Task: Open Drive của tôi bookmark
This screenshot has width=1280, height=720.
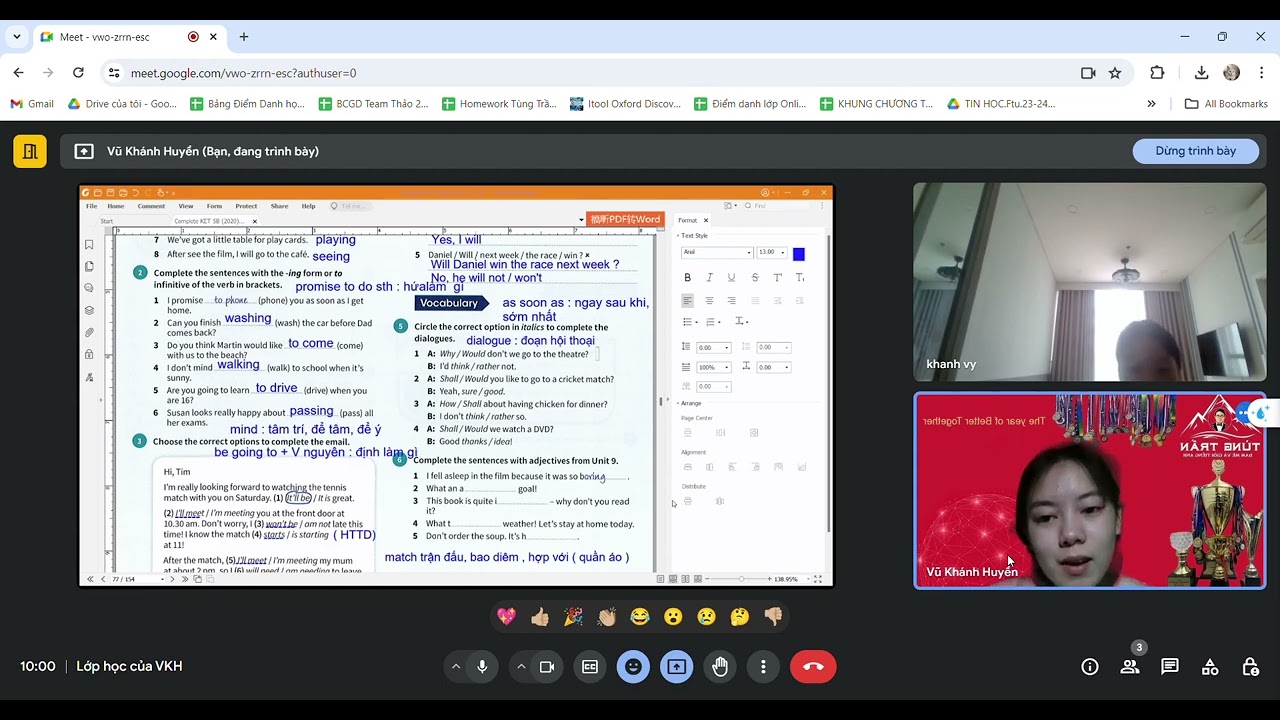Action: (122, 103)
